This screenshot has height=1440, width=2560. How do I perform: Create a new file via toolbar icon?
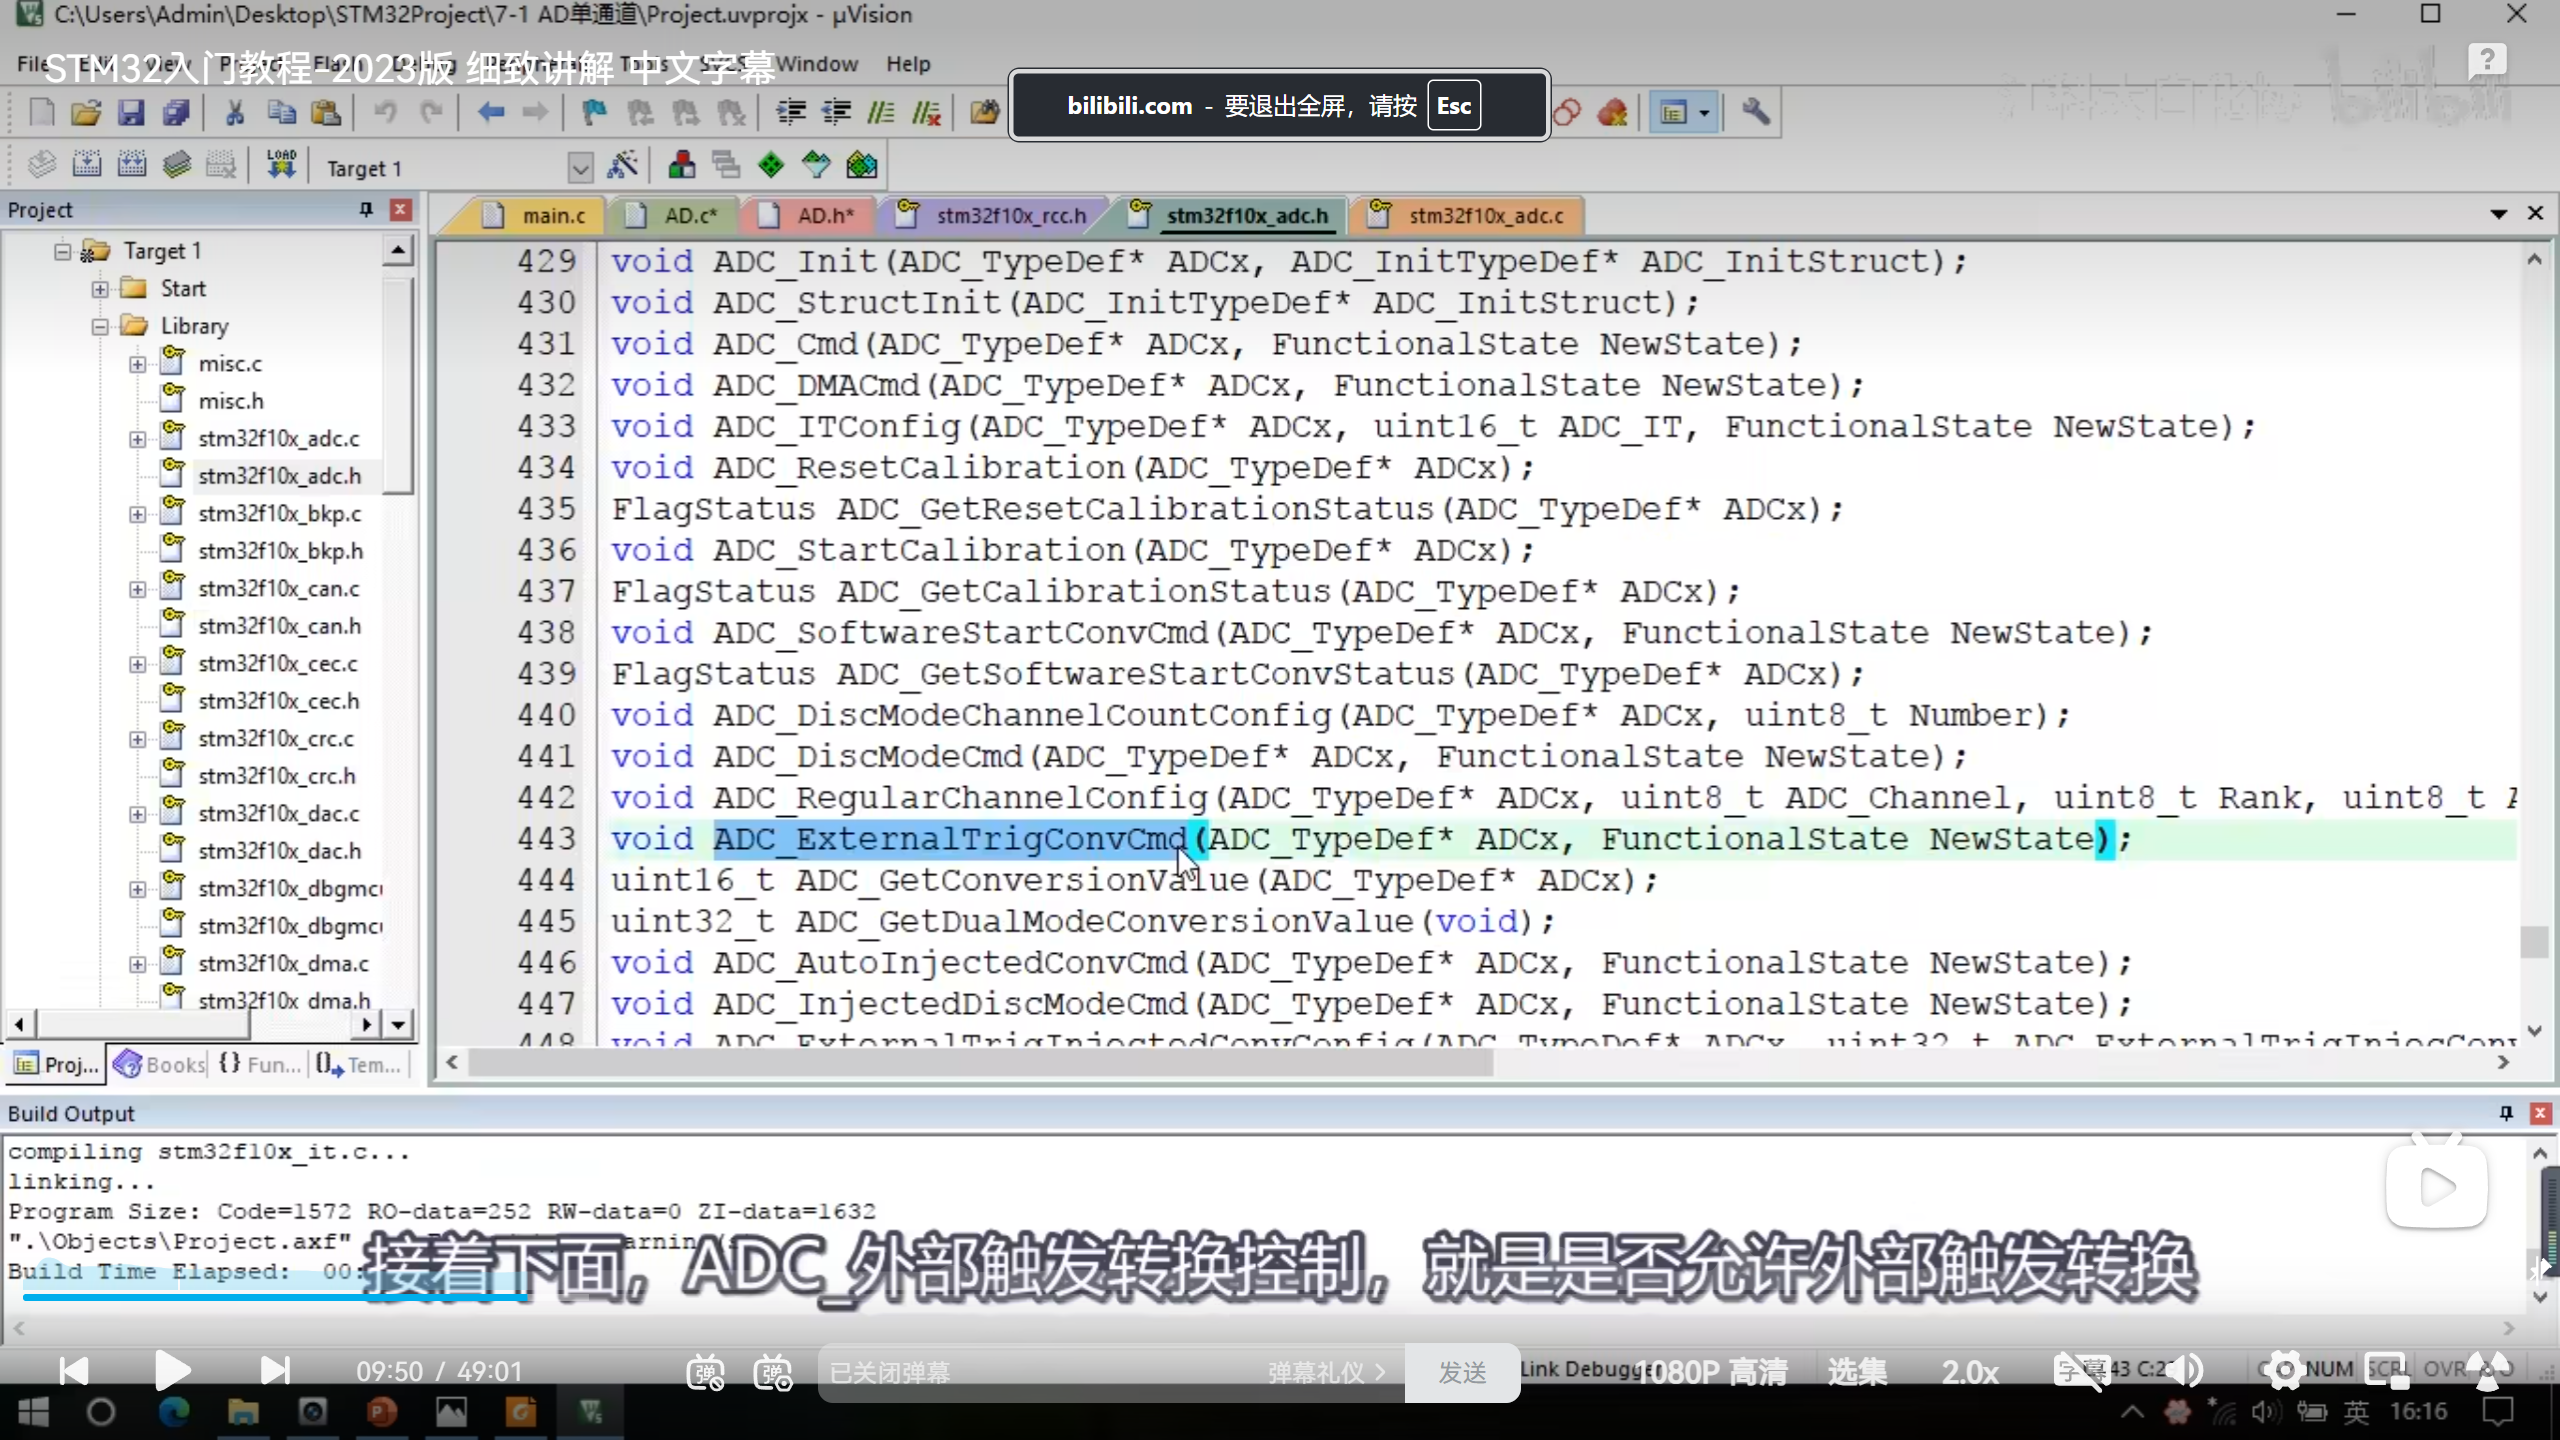pos(42,112)
